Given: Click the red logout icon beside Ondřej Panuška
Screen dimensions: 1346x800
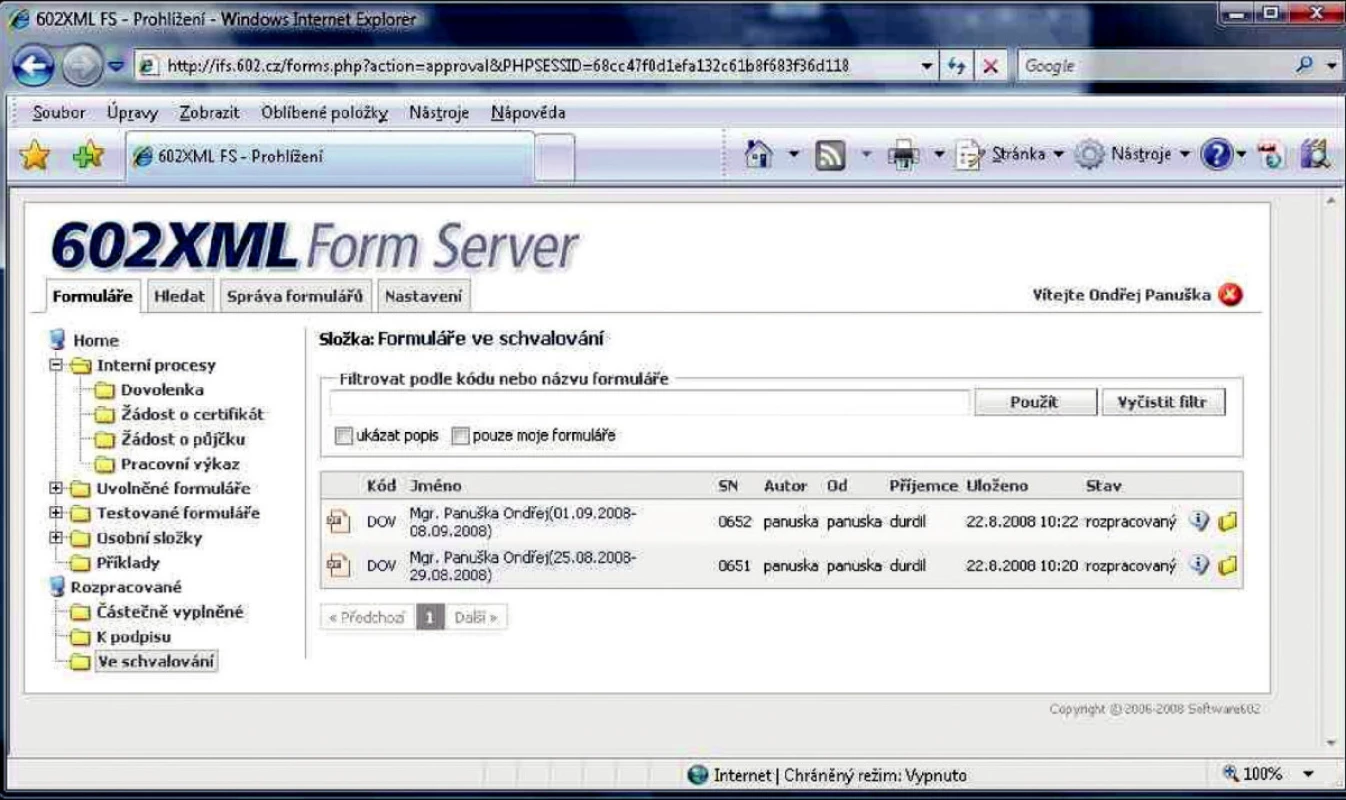Looking at the screenshot, I should point(1231,295).
